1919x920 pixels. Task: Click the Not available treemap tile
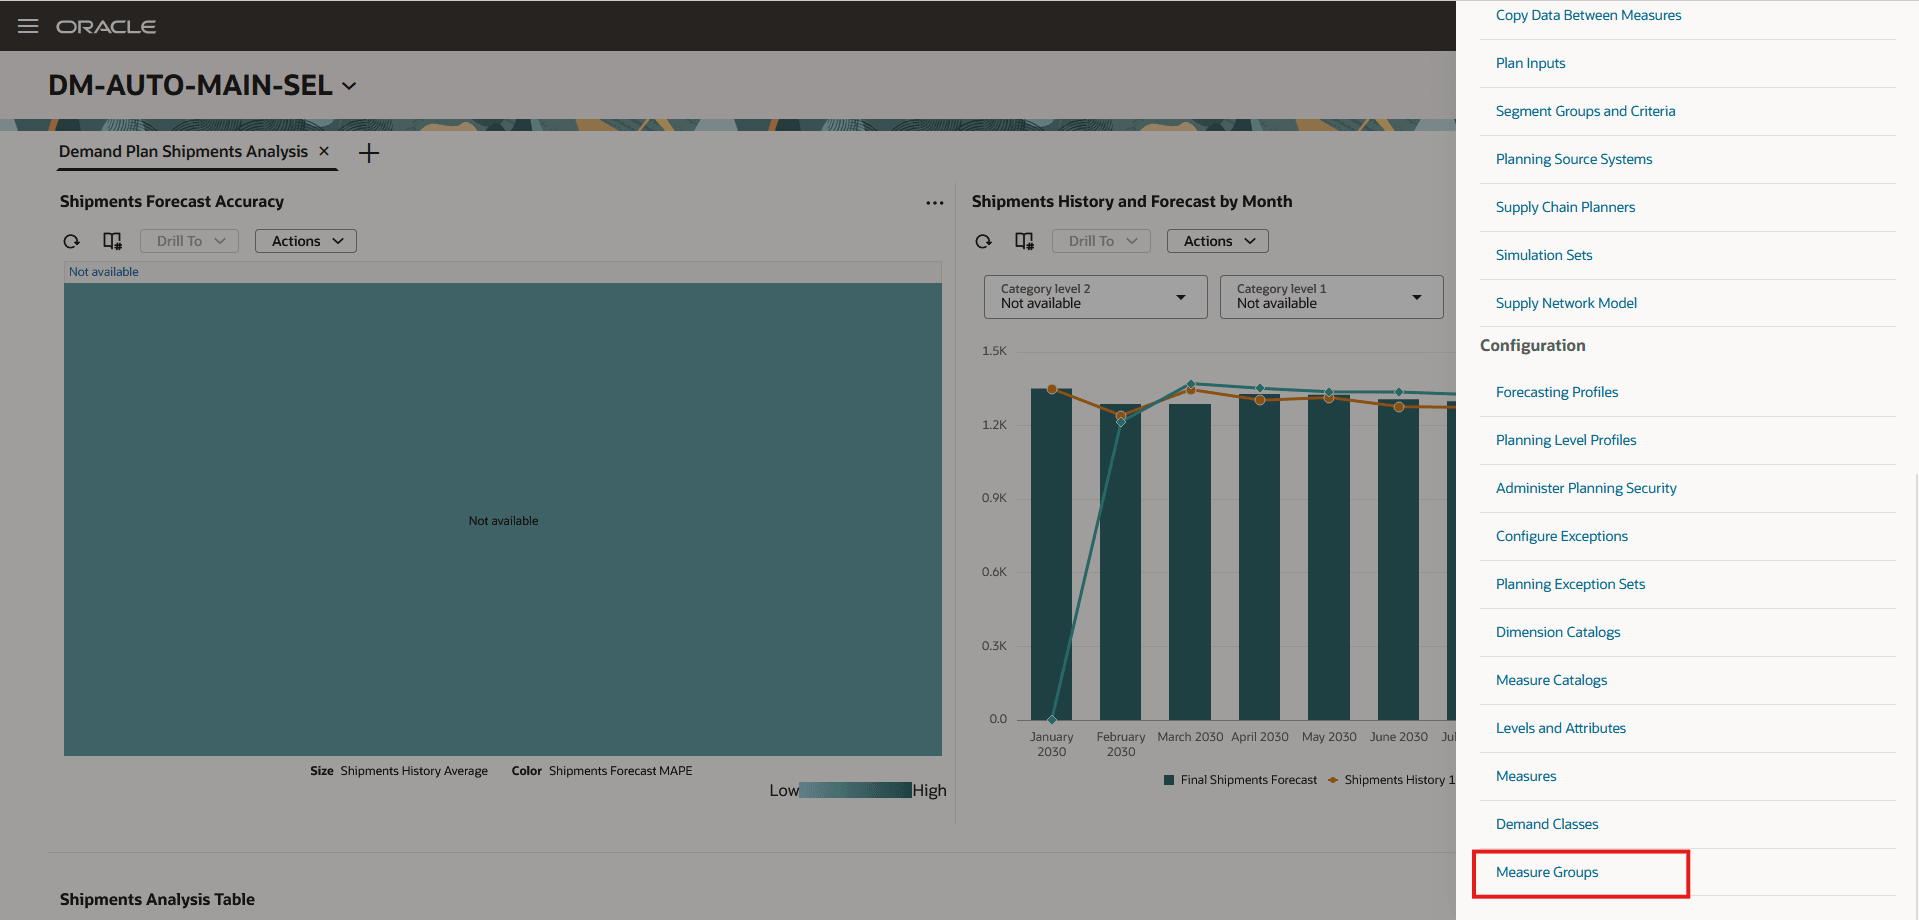pos(503,520)
